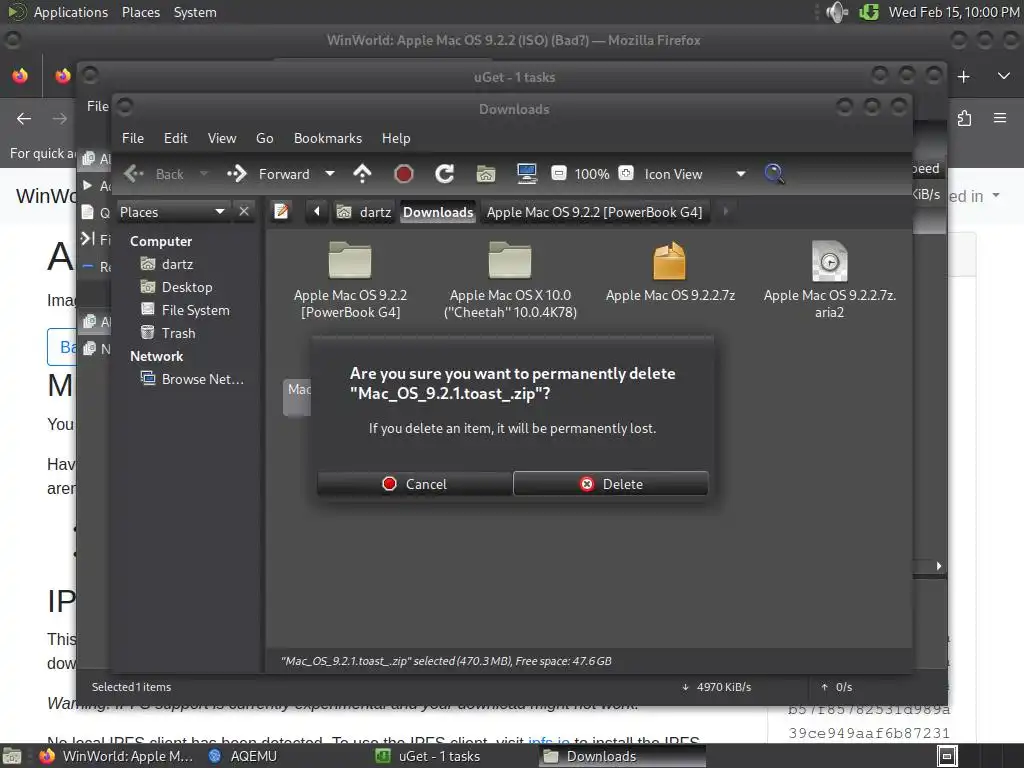Click the Delete button in the confirmation dialog
This screenshot has height=768, width=1024.
click(x=611, y=484)
